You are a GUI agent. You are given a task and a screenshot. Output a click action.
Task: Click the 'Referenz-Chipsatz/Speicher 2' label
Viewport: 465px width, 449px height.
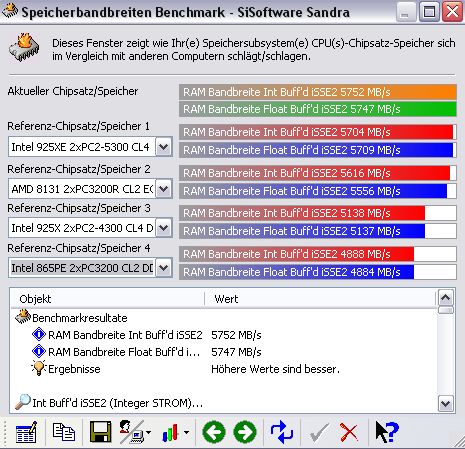(79, 169)
